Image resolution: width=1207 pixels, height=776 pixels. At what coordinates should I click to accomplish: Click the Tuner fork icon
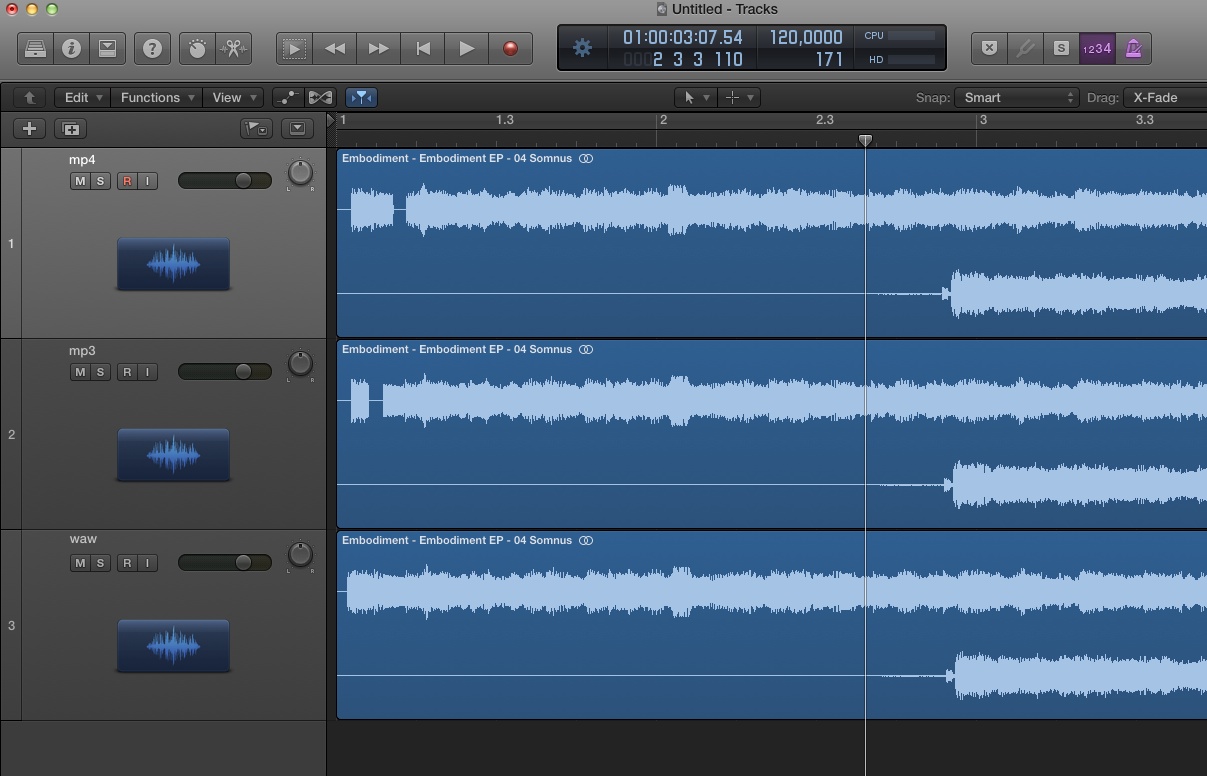click(x=1025, y=48)
